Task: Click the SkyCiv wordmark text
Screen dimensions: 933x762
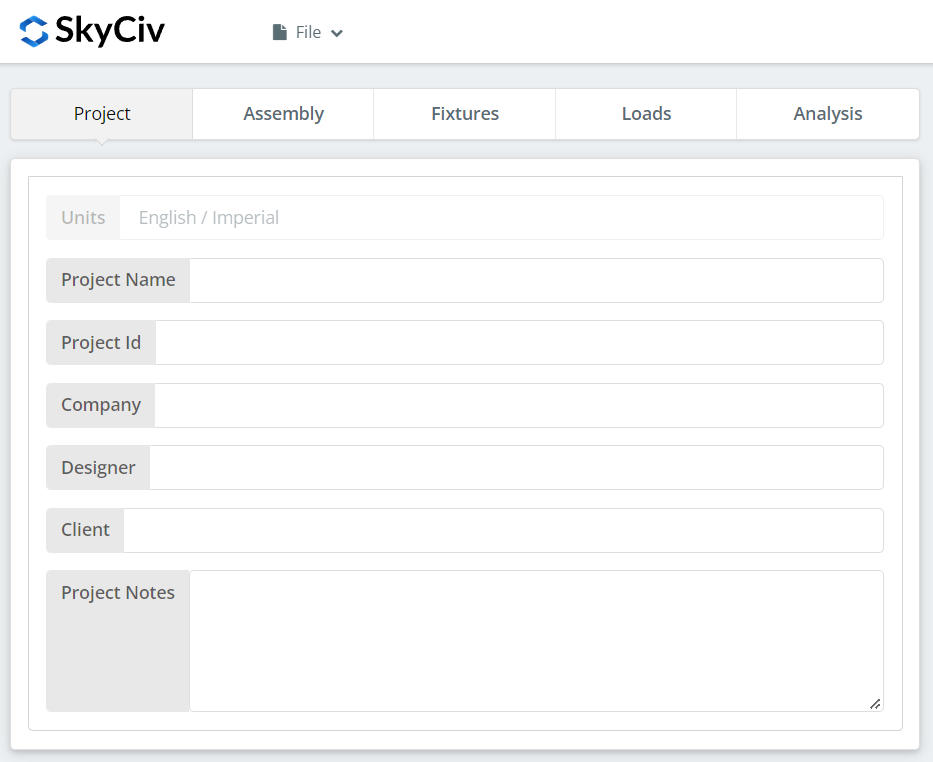Action: pos(110,32)
